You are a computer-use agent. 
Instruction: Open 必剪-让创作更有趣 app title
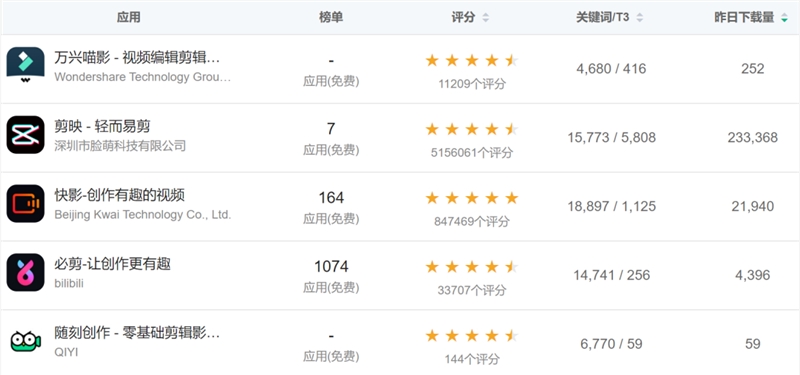coord(112,264)
